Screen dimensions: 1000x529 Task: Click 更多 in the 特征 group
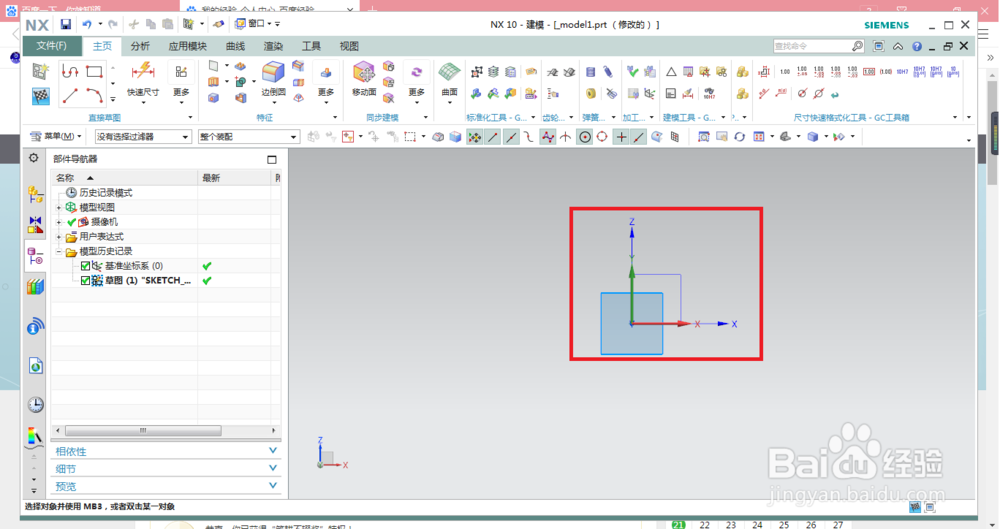pos(326,82)
